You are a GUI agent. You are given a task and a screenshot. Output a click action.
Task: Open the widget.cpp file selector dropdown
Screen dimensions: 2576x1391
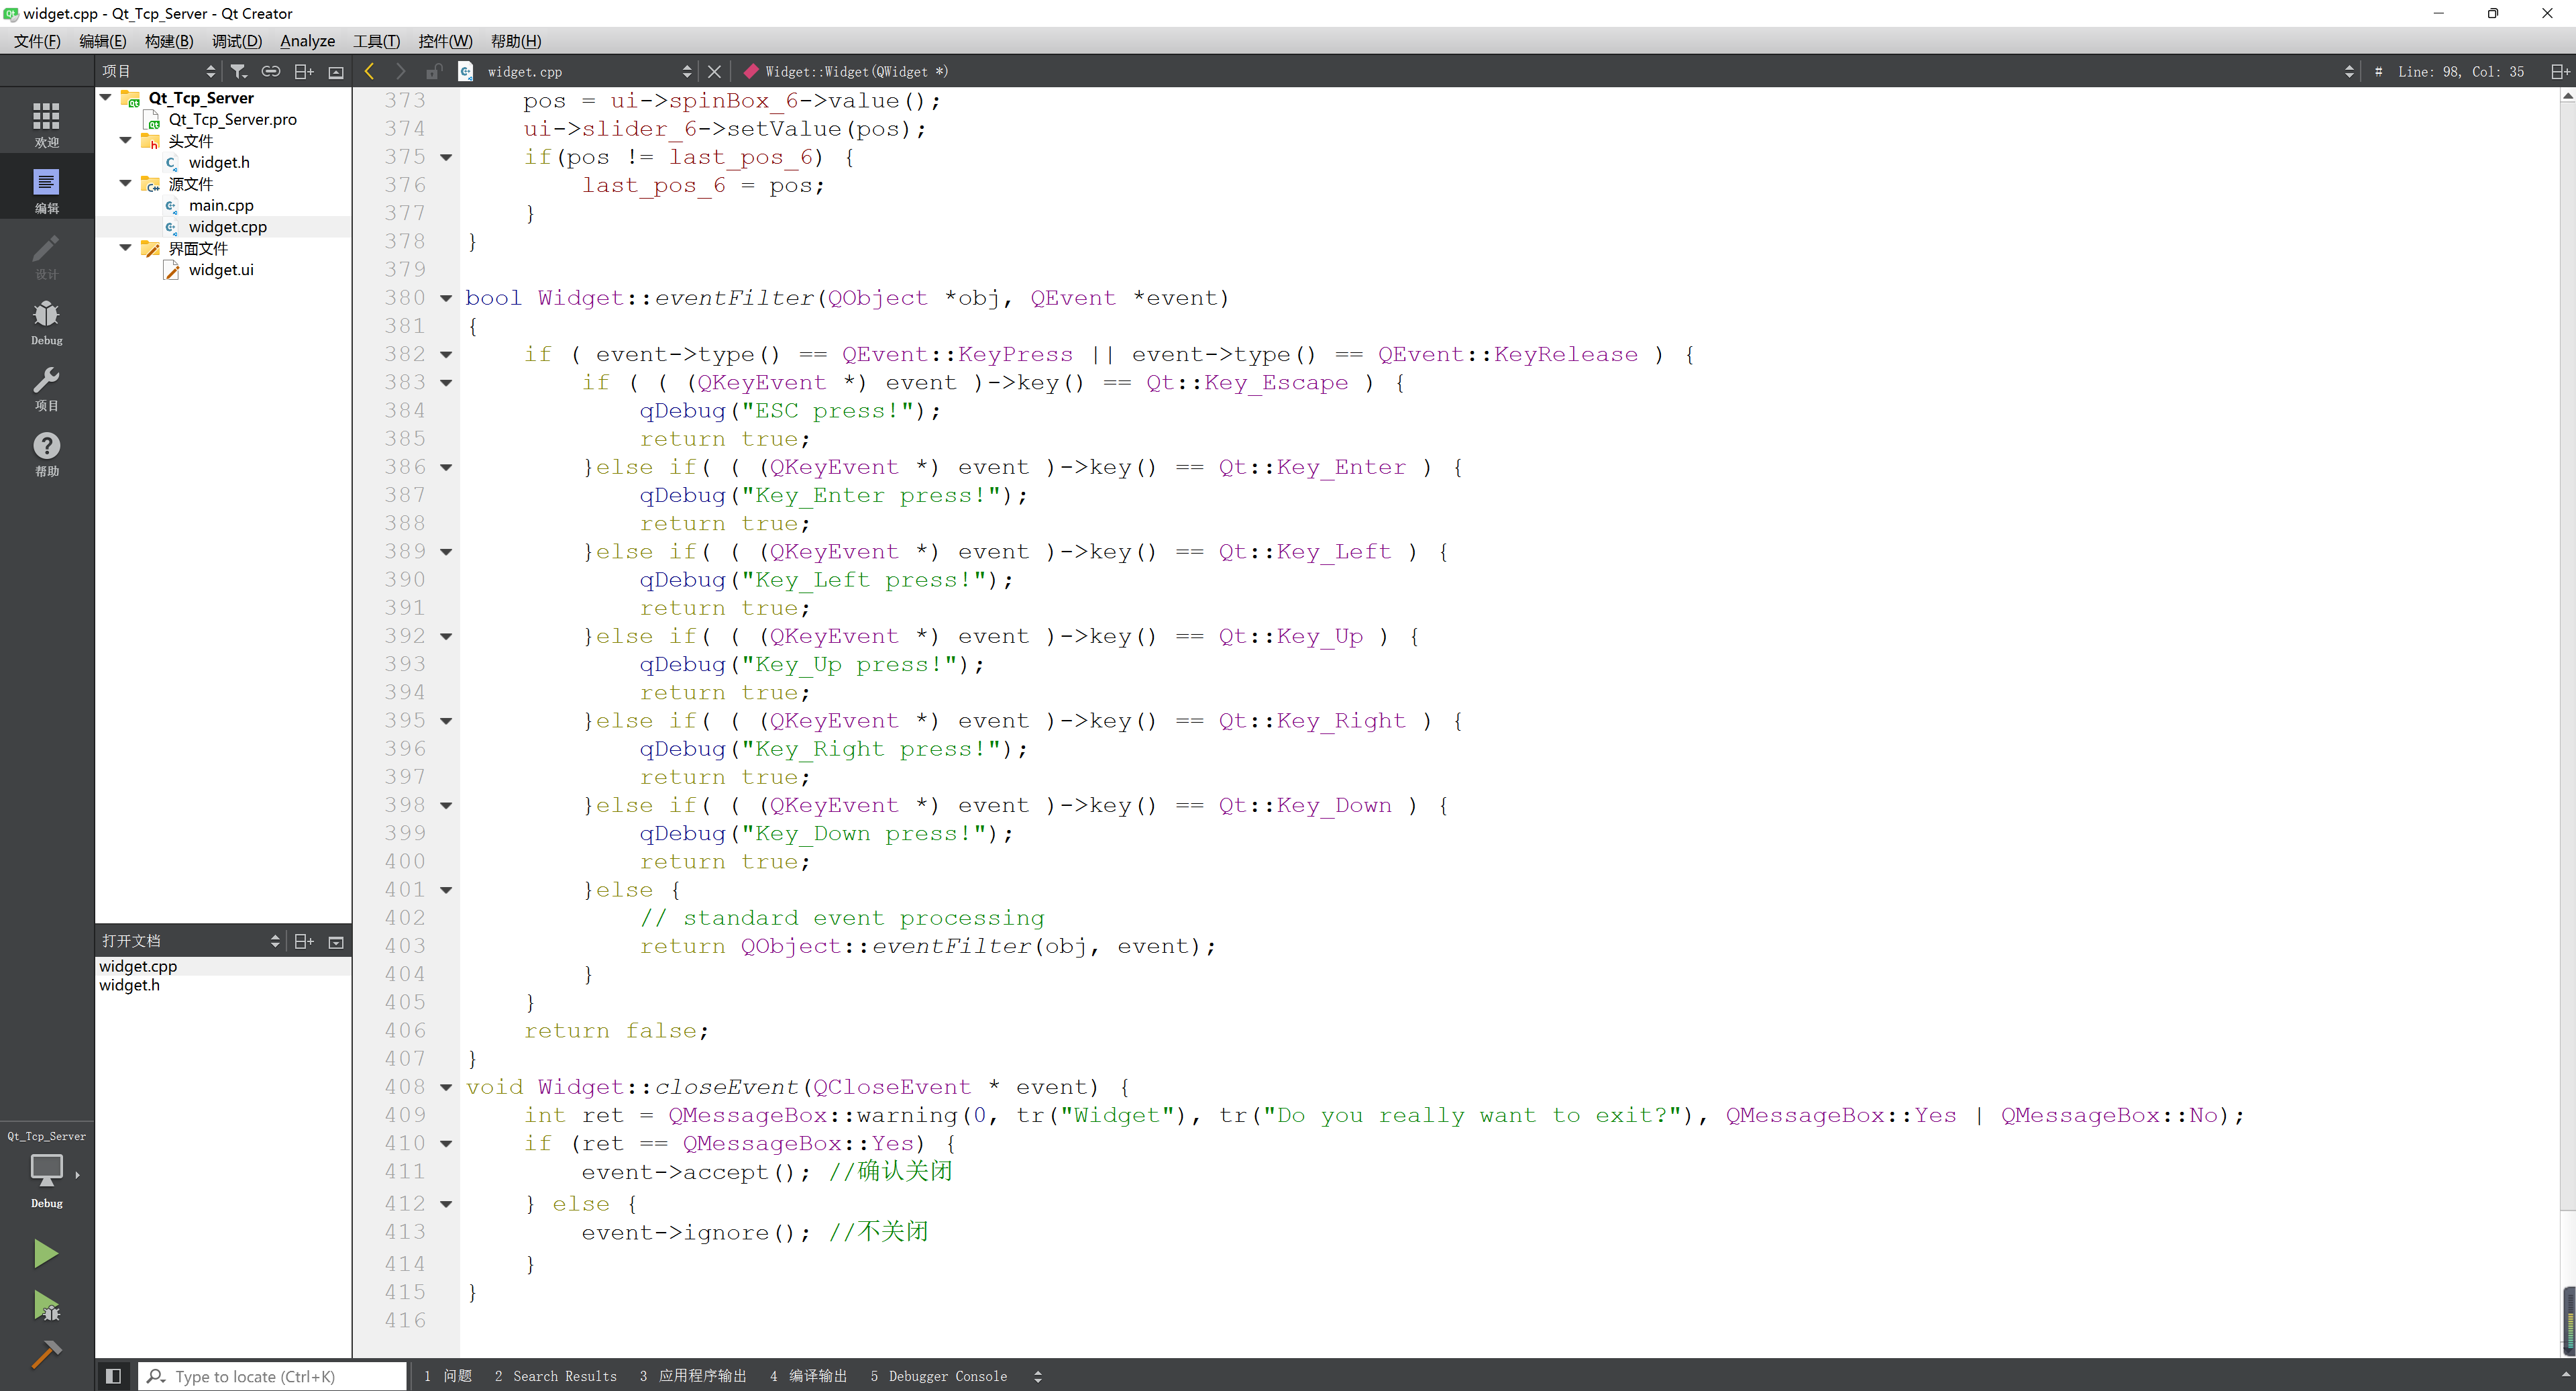686,71
